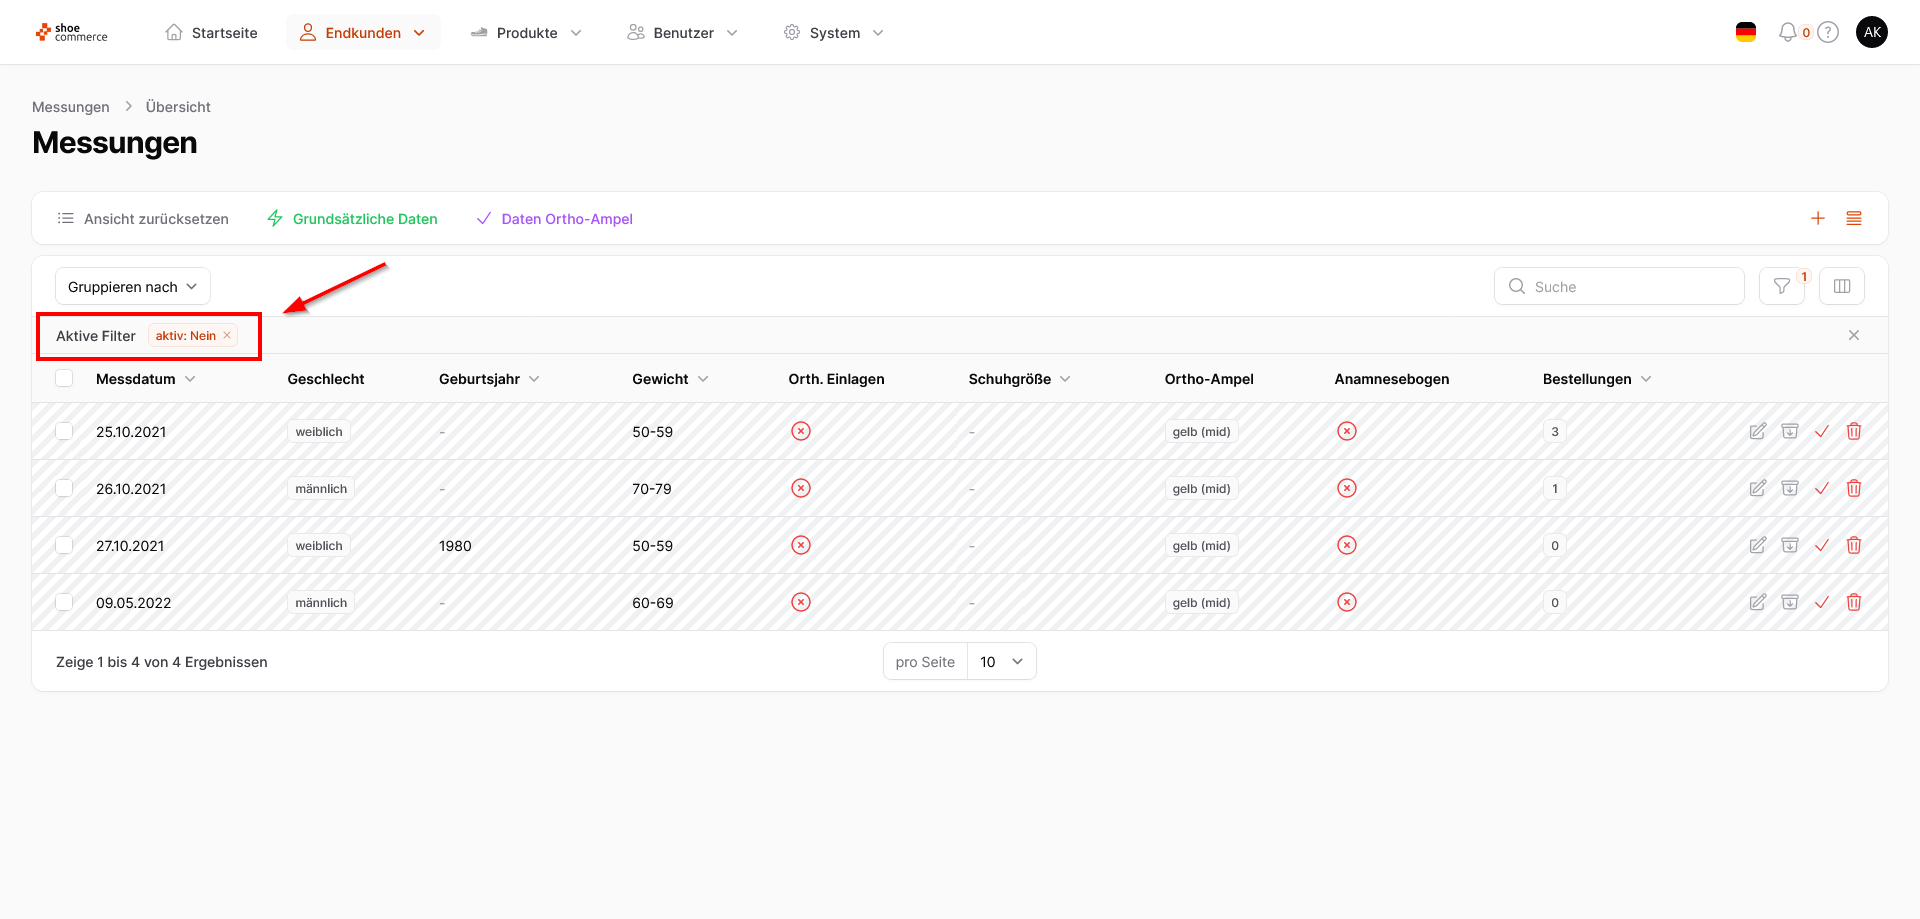The height and width of the screenshot is (919, 1920).
Task: Click the orange plus icon to add measurement
Action: [1817, 219]
